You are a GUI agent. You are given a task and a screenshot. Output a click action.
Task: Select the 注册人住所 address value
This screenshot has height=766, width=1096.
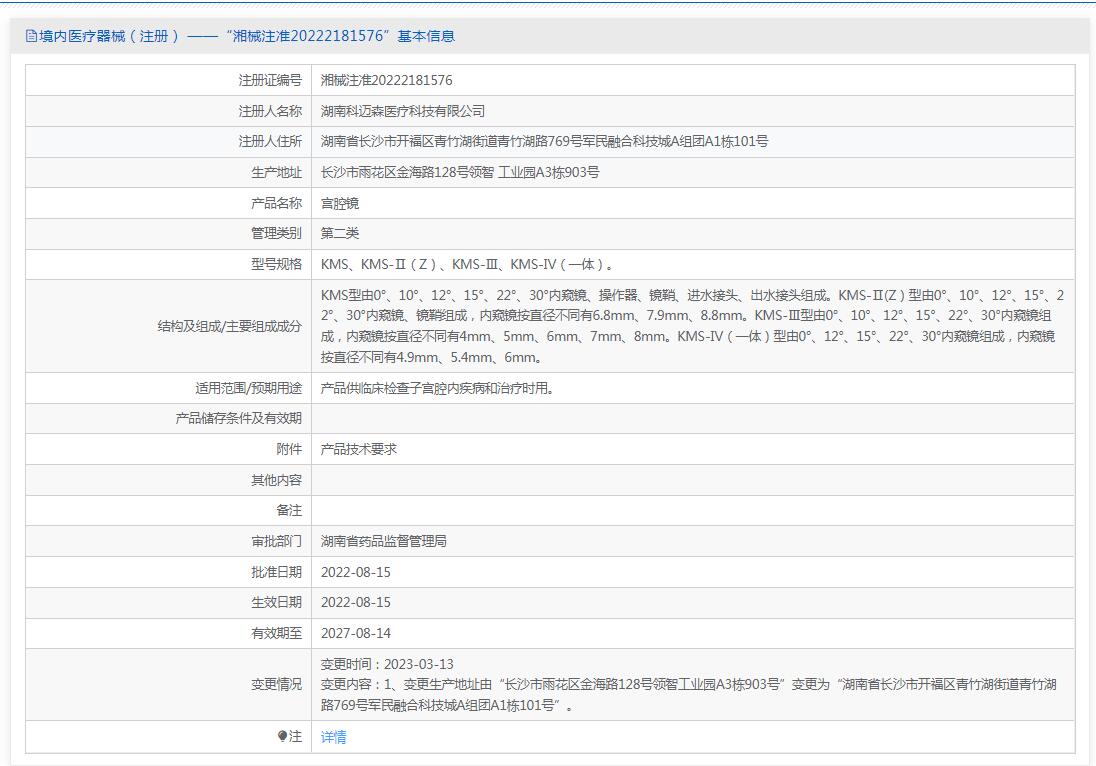tap(544, 141)
